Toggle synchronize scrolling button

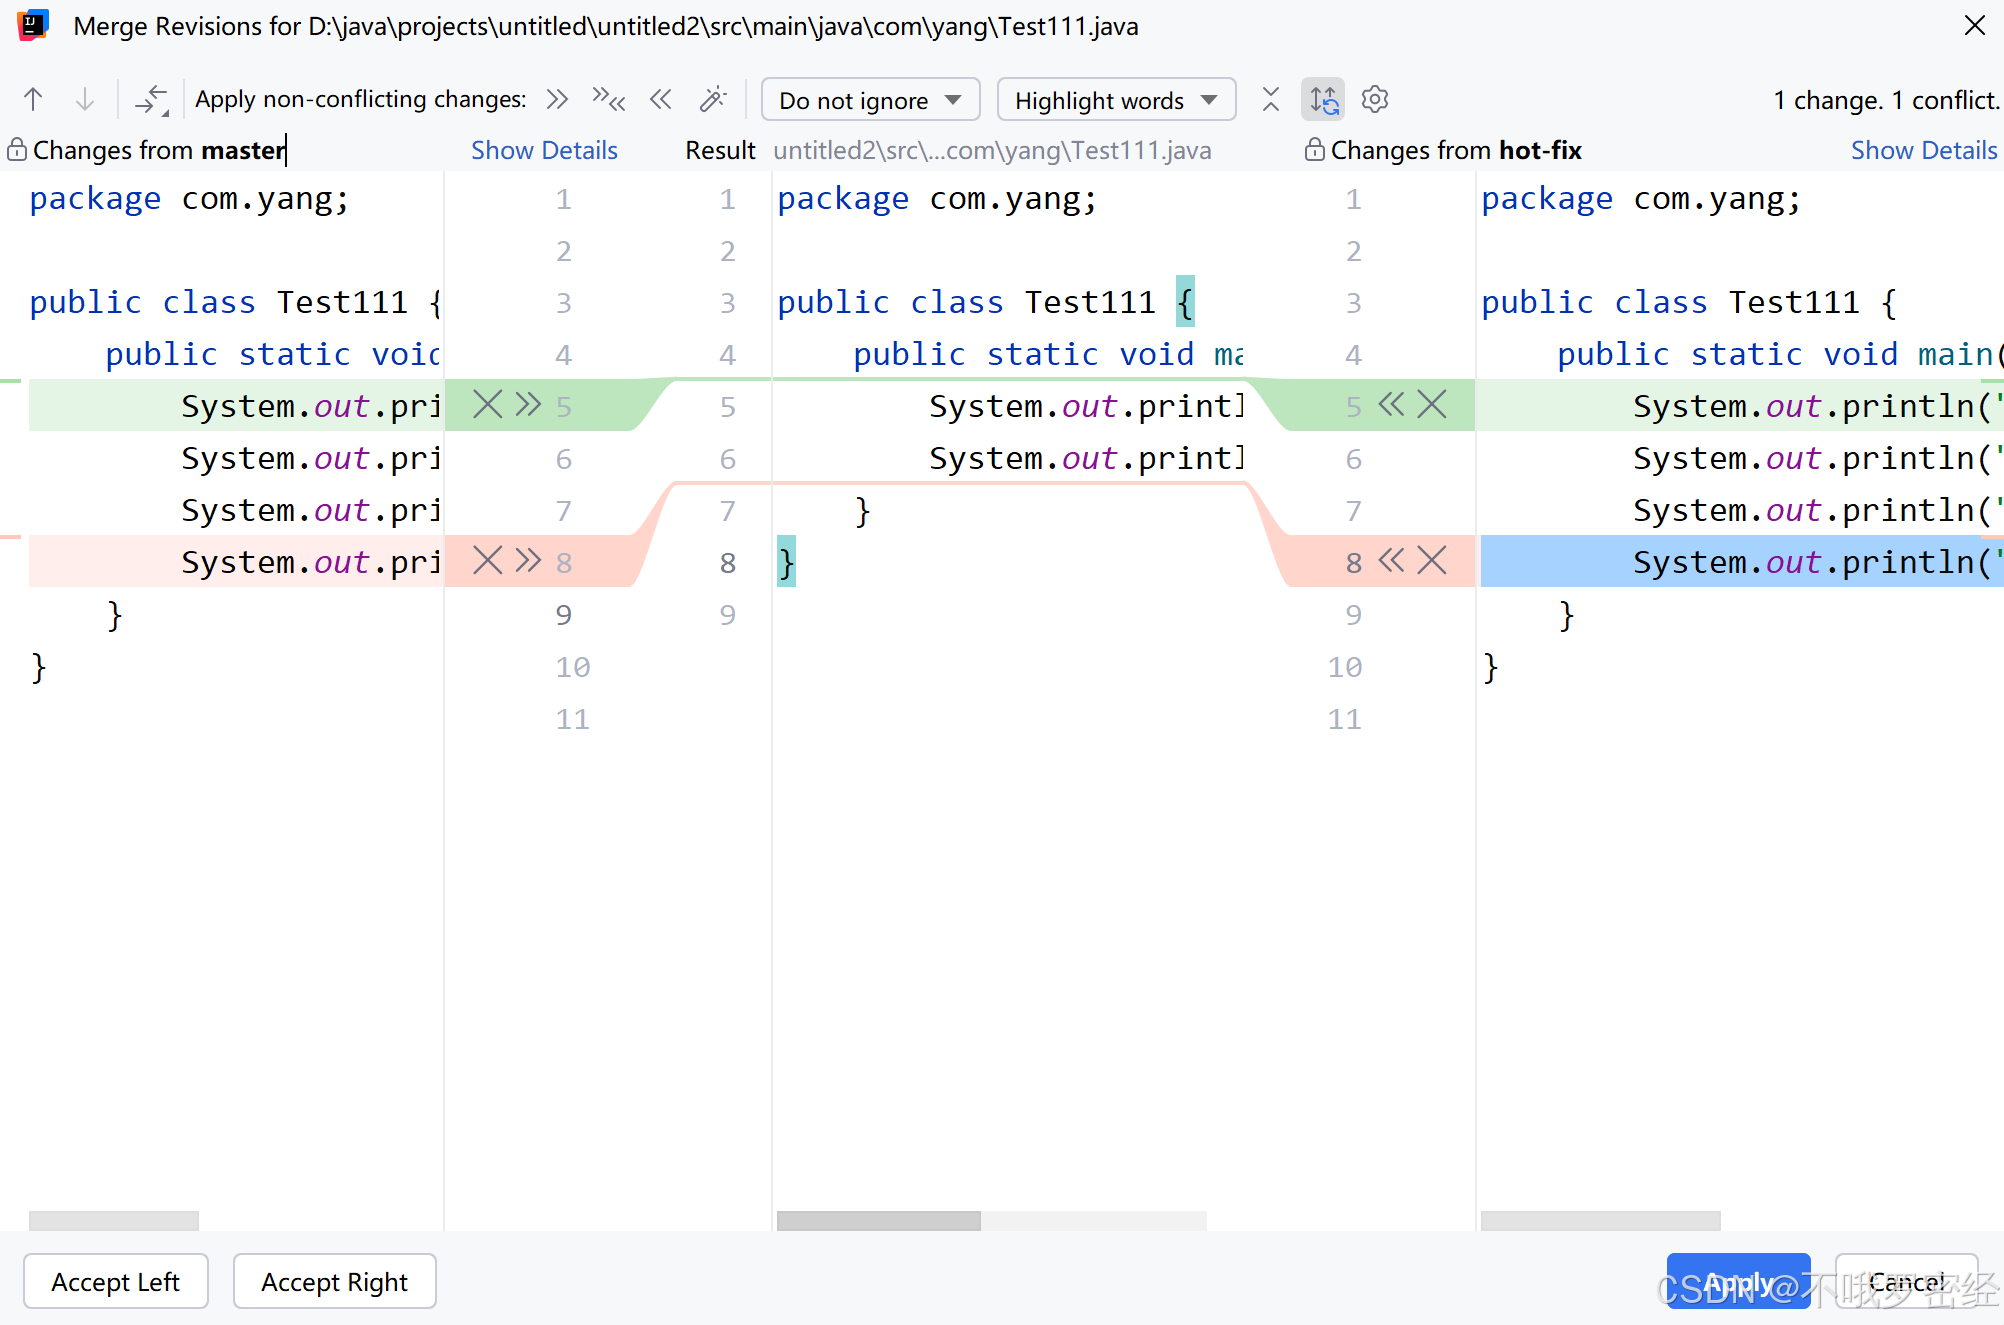(1323, 99)
